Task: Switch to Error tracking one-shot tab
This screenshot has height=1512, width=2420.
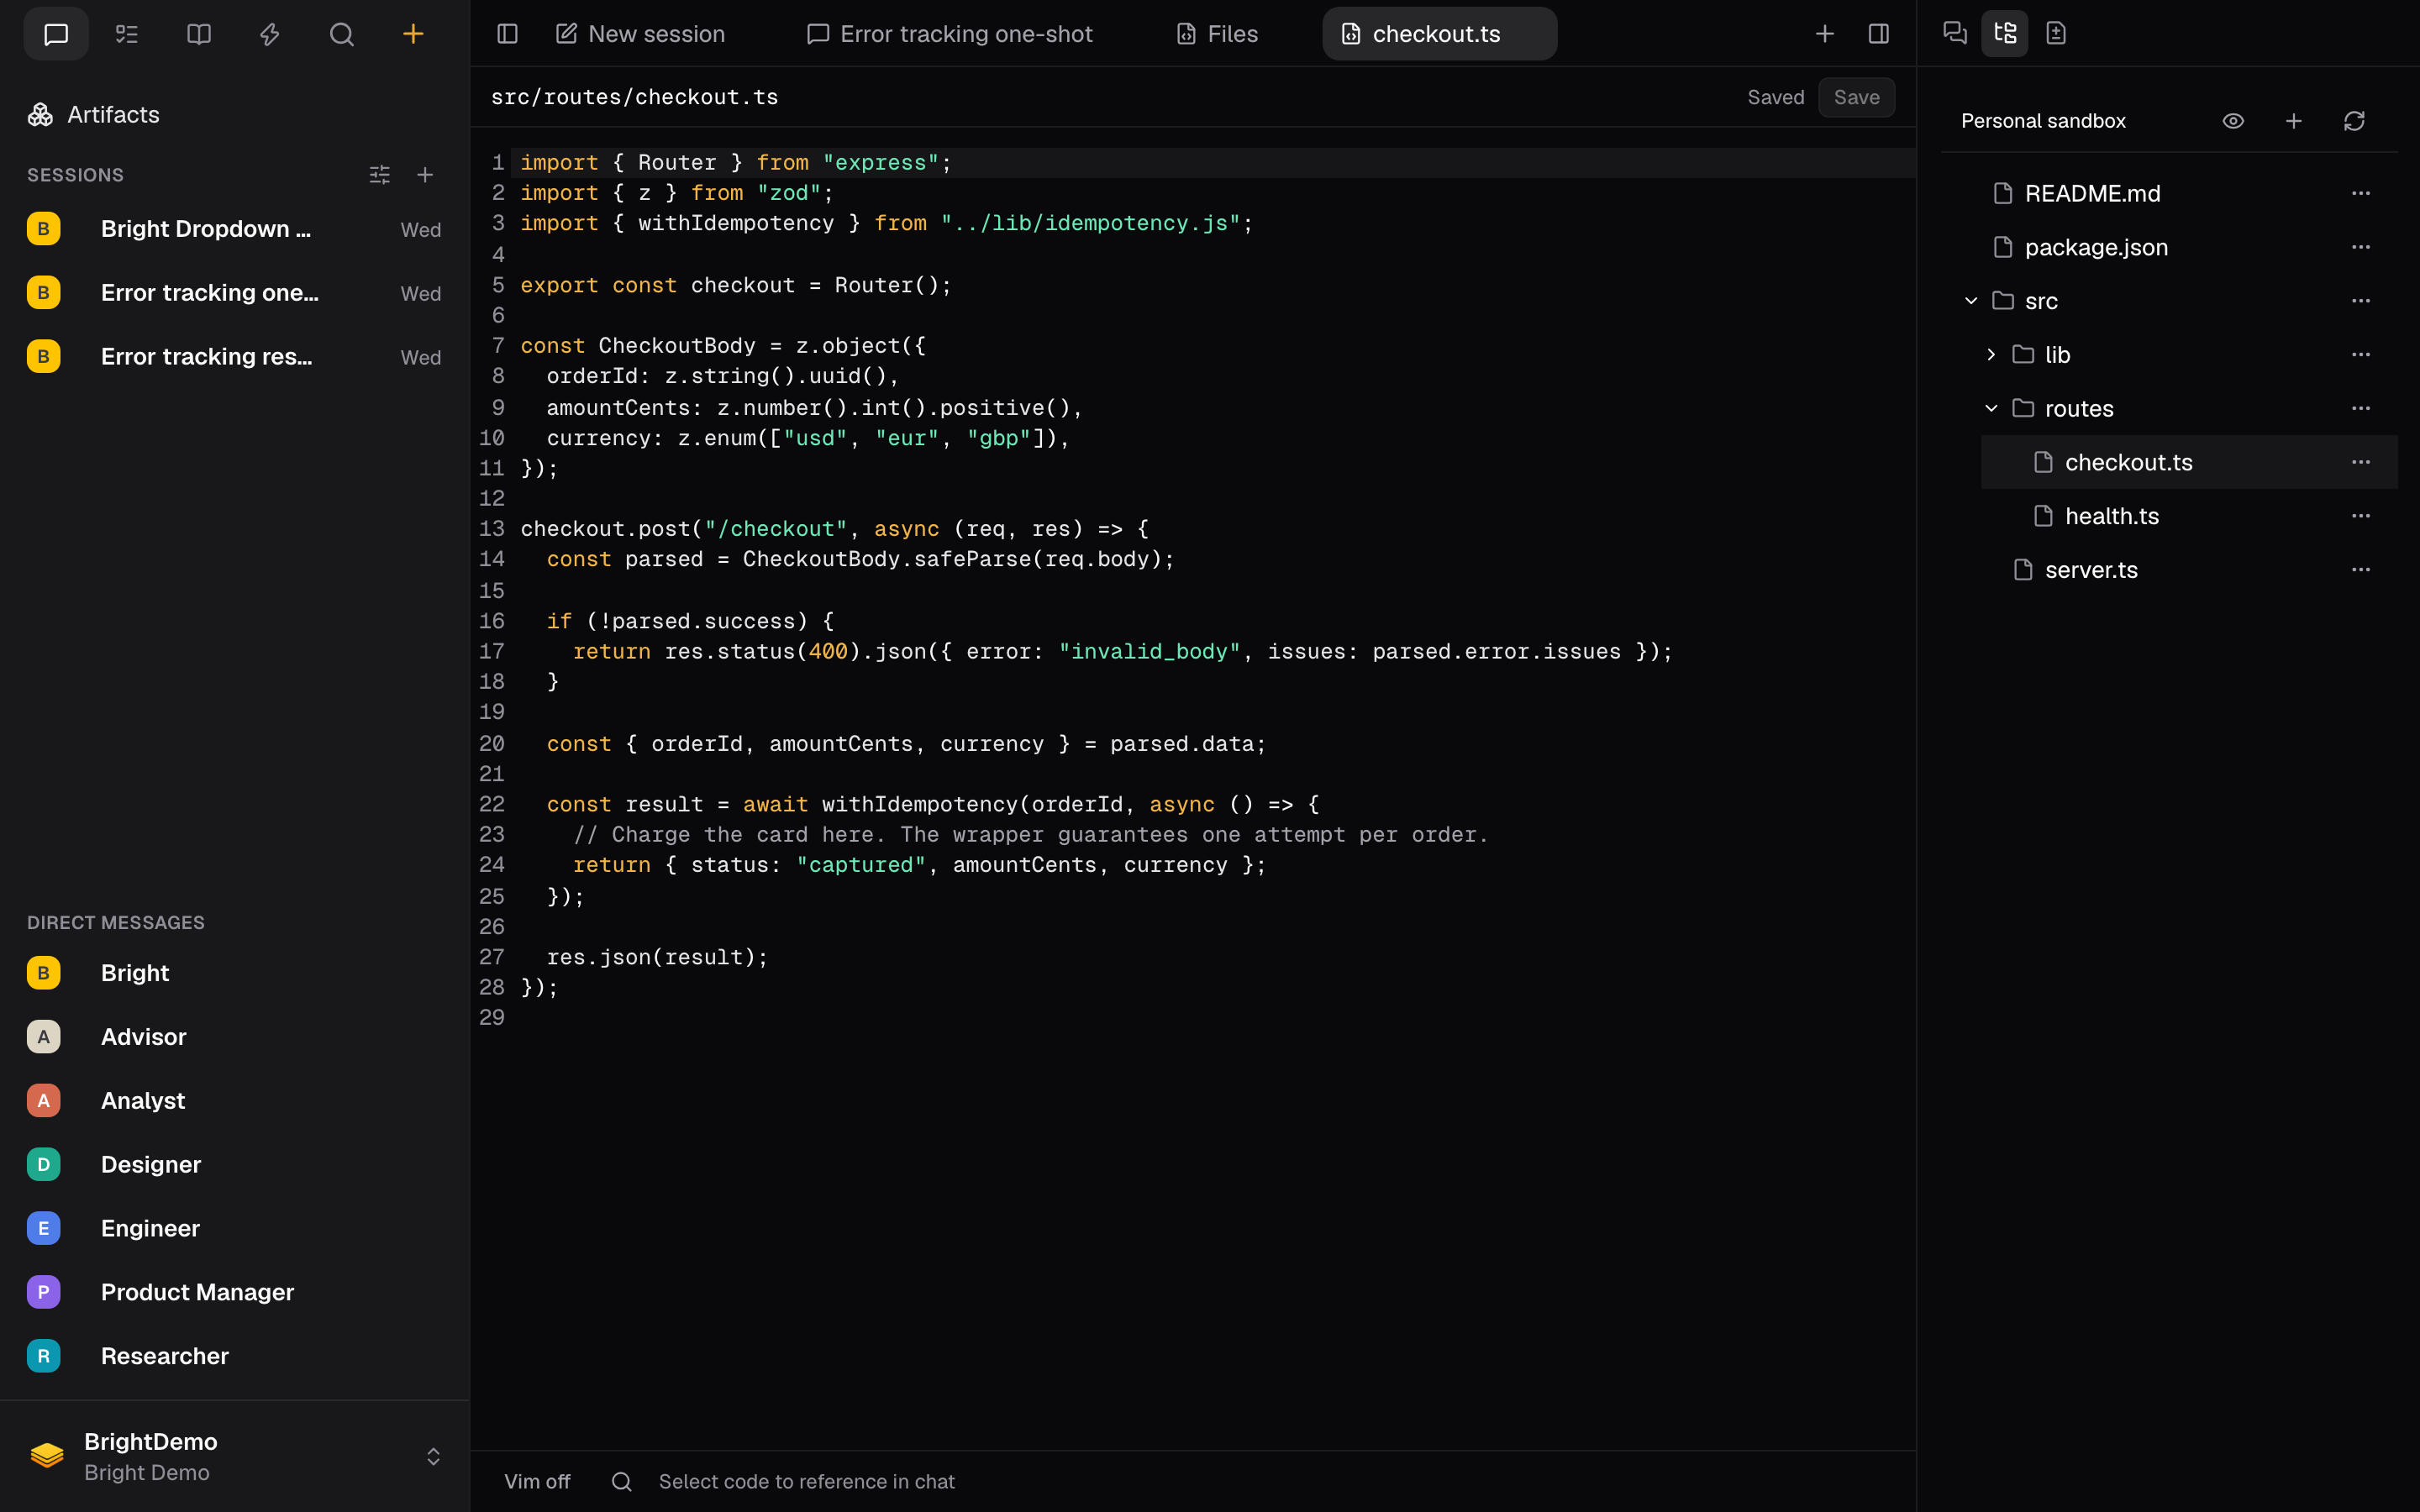Action: [950, 34]
